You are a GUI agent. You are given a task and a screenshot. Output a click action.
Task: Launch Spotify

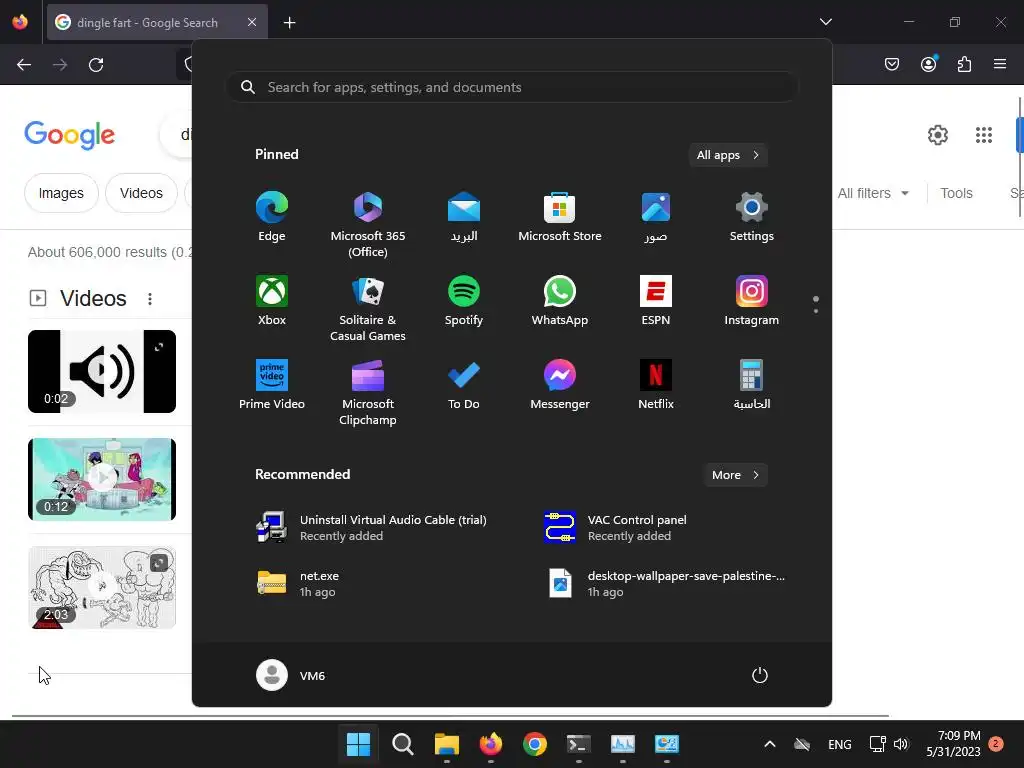464,301
